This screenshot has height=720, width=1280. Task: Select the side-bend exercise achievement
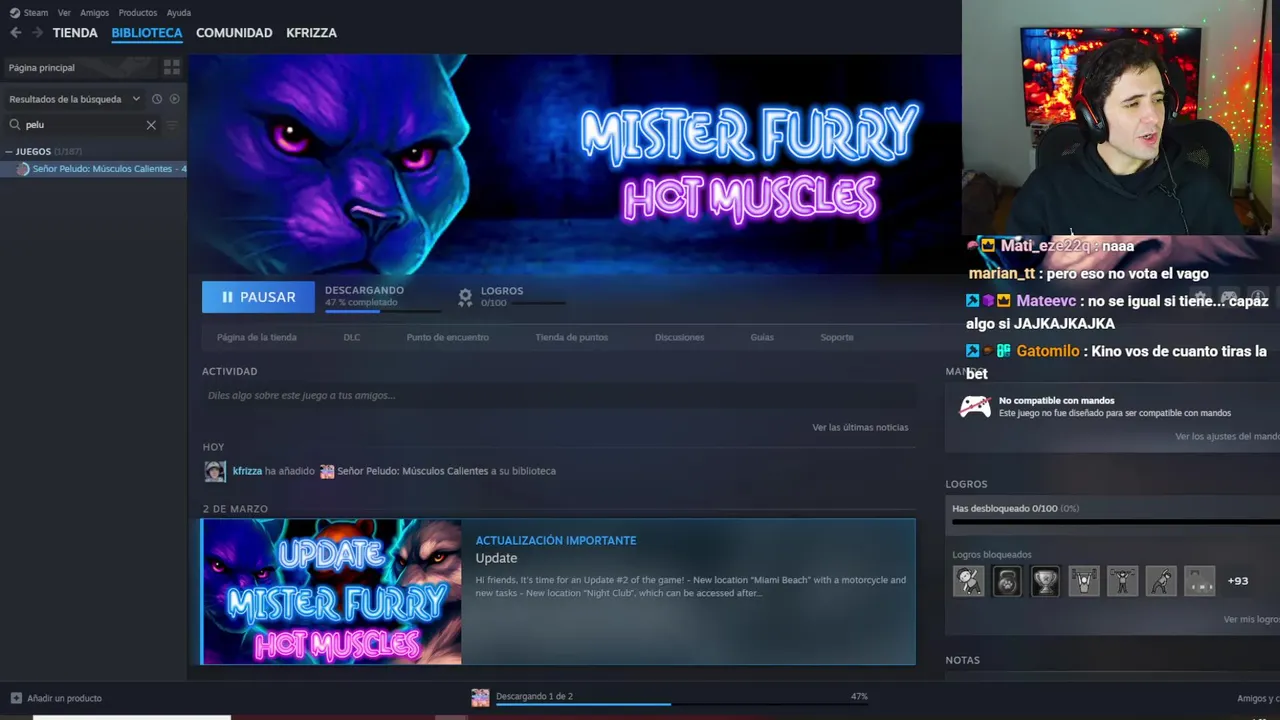1161,581
